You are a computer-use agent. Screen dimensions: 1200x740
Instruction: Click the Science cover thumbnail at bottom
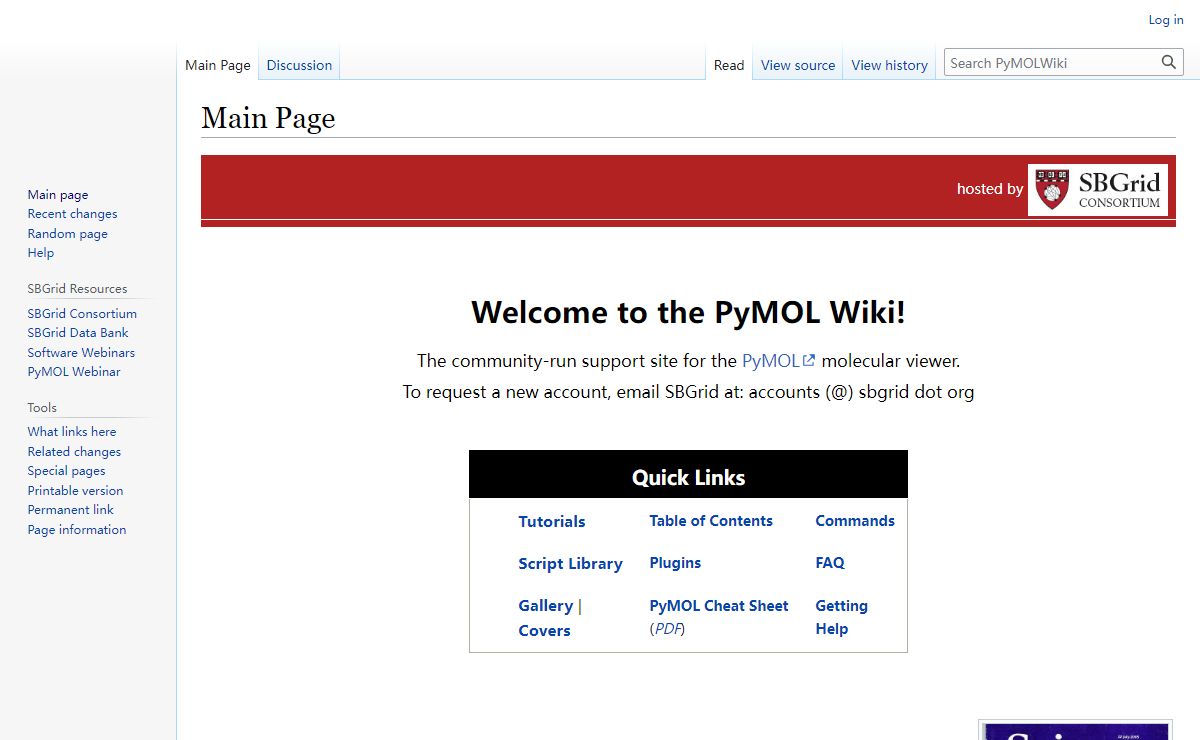[1075, 731]
